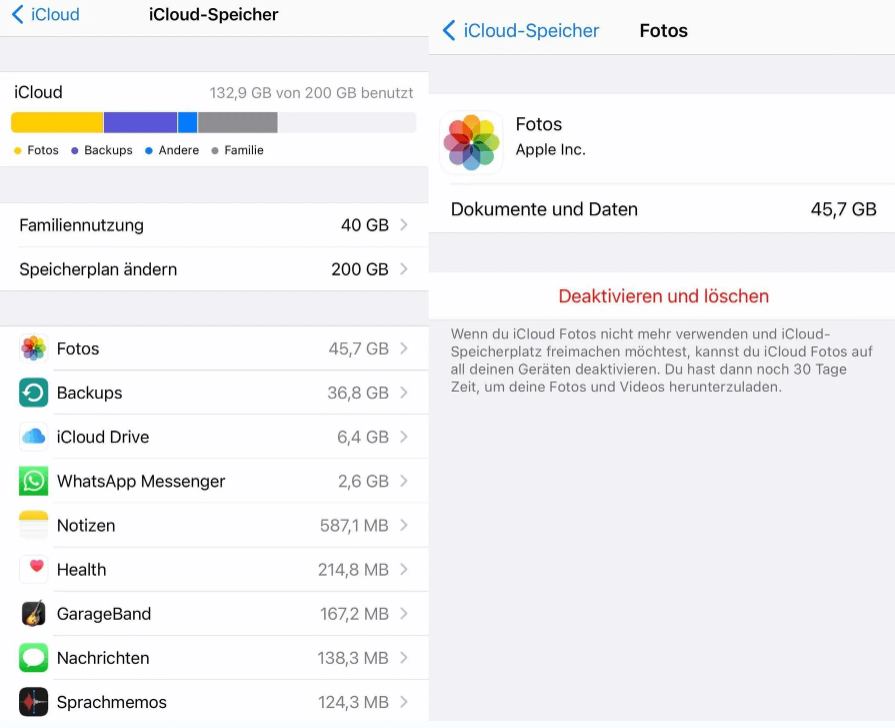The height and width of the screenshot is (728, 895).
Task: Tap Deaktivieren und löschen
Action: click(663, 296)
